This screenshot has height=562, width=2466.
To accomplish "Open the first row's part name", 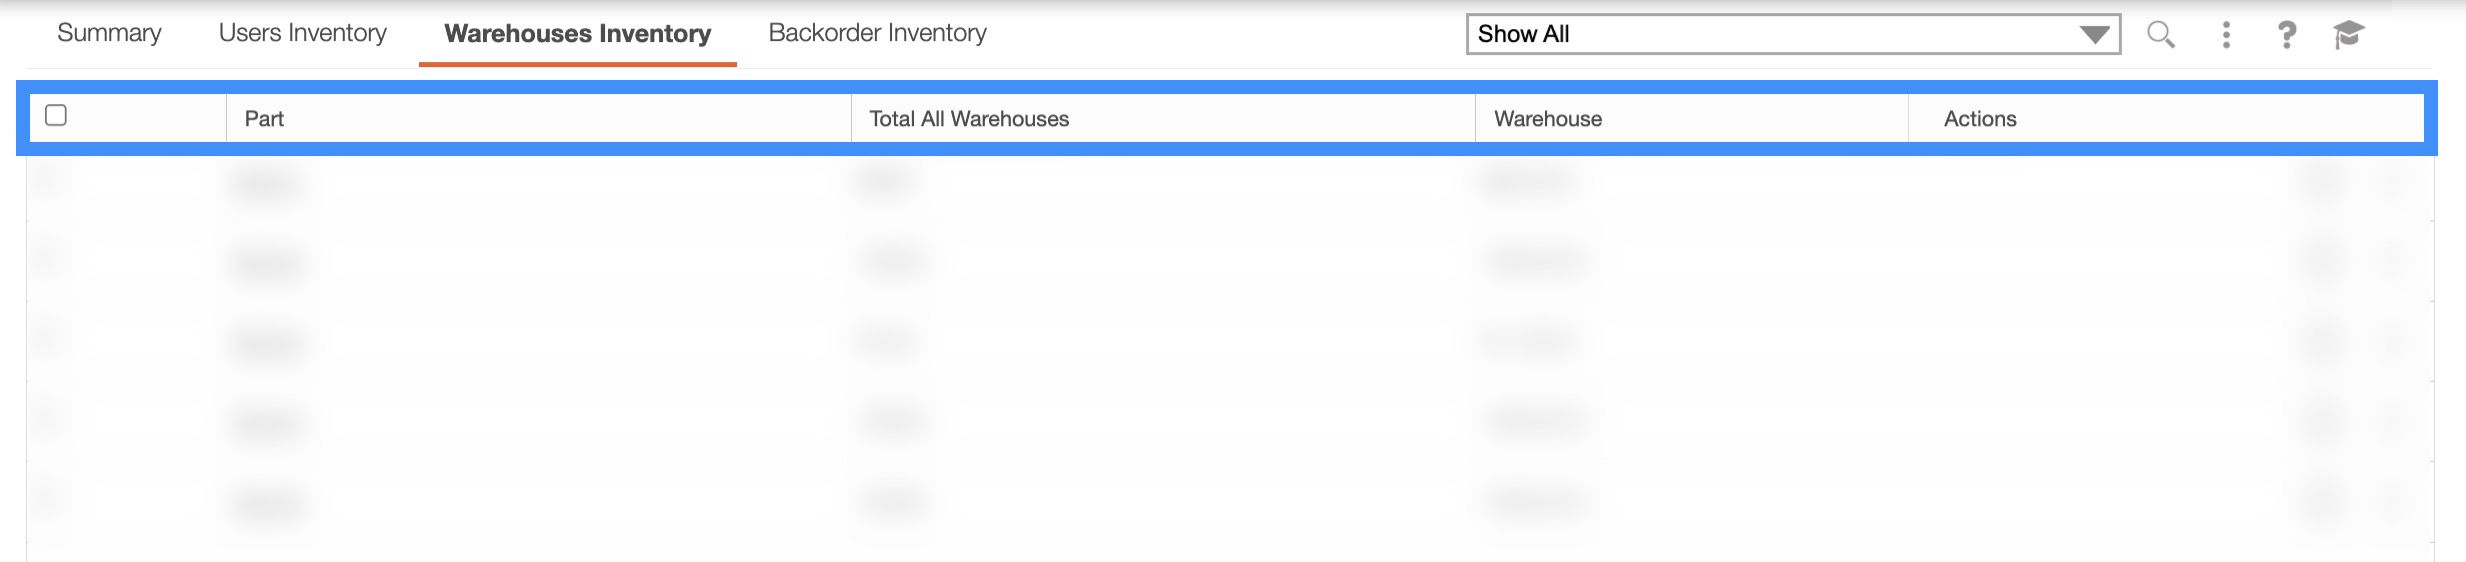I will point(267,184).
